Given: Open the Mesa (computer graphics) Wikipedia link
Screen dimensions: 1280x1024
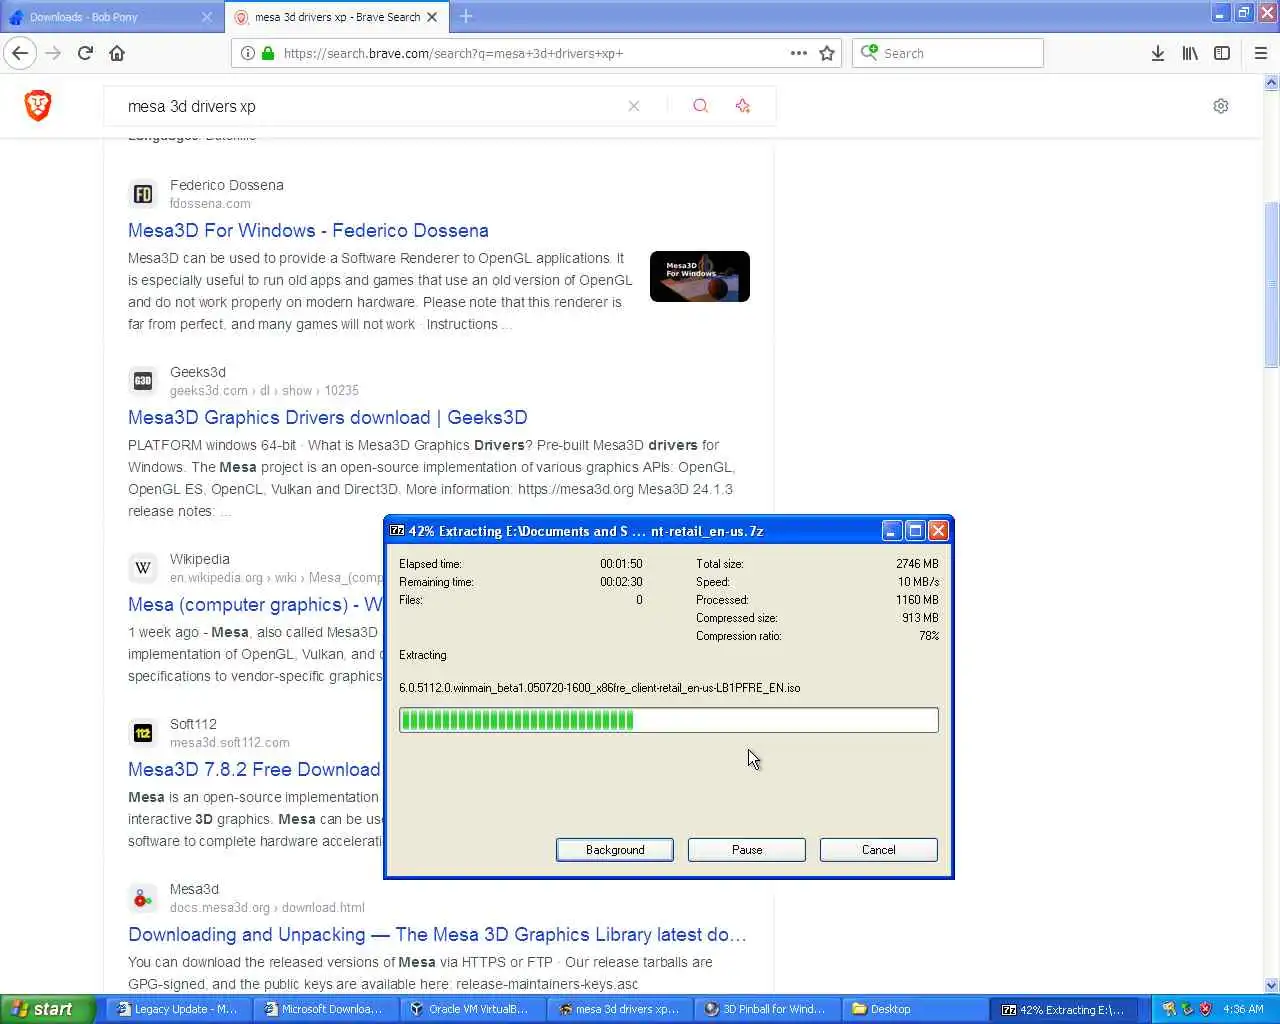Looking at the screenshot, I should (x=255, y=605).
